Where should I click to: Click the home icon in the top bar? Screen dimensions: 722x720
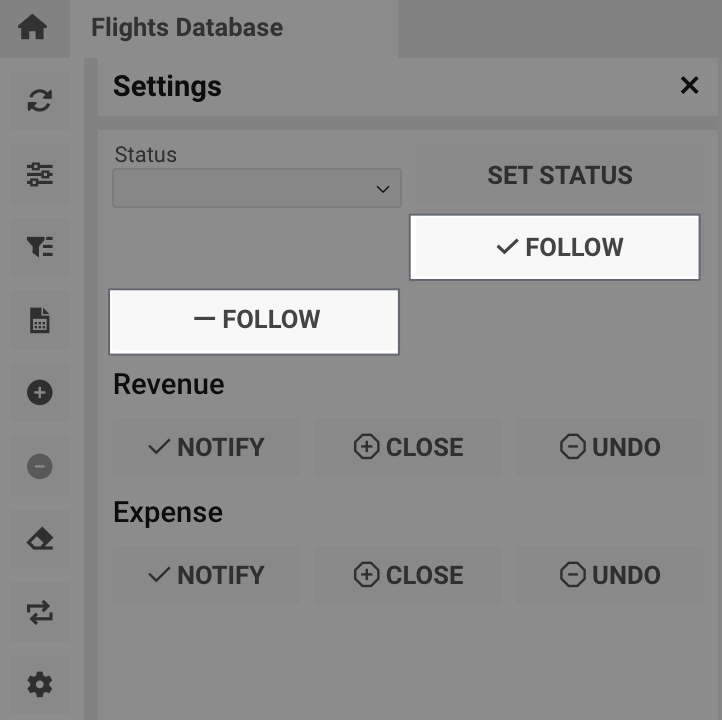32,27
